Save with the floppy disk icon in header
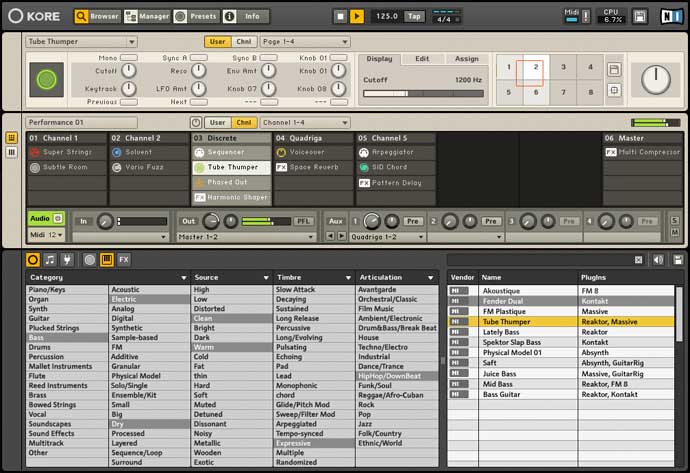The height and width of the screenshot is (473, 690). 640,16
